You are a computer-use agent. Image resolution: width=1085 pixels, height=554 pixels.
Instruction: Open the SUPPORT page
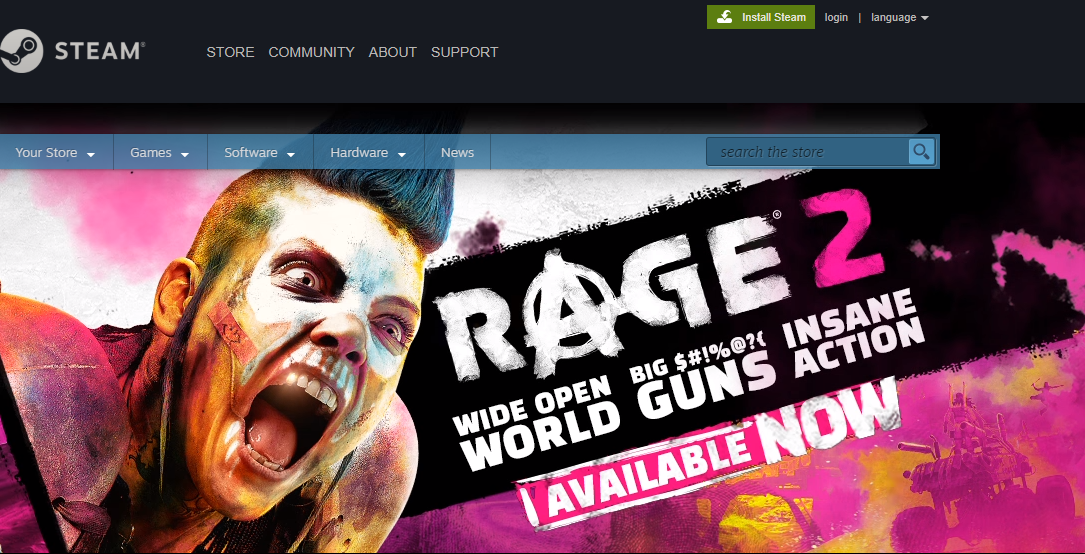tap(464, 52)
